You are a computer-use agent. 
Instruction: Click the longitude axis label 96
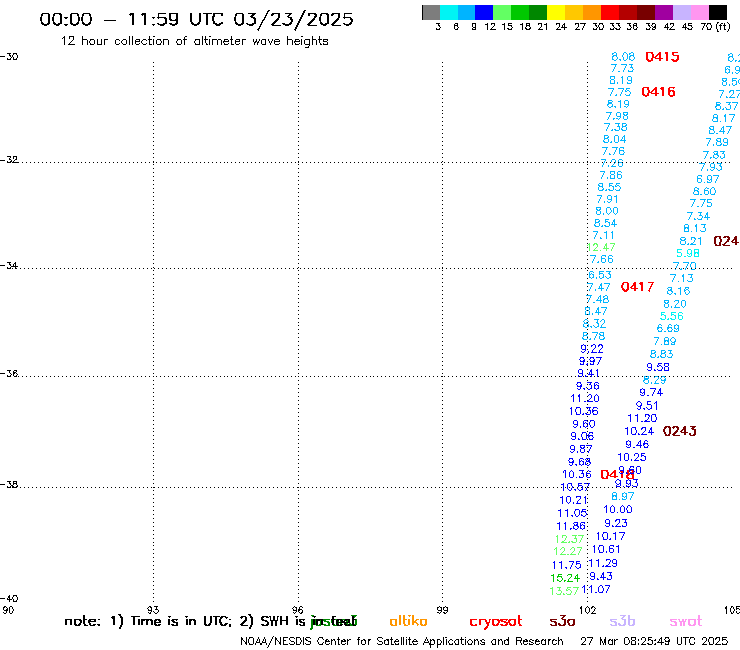(x=297, y=610)
